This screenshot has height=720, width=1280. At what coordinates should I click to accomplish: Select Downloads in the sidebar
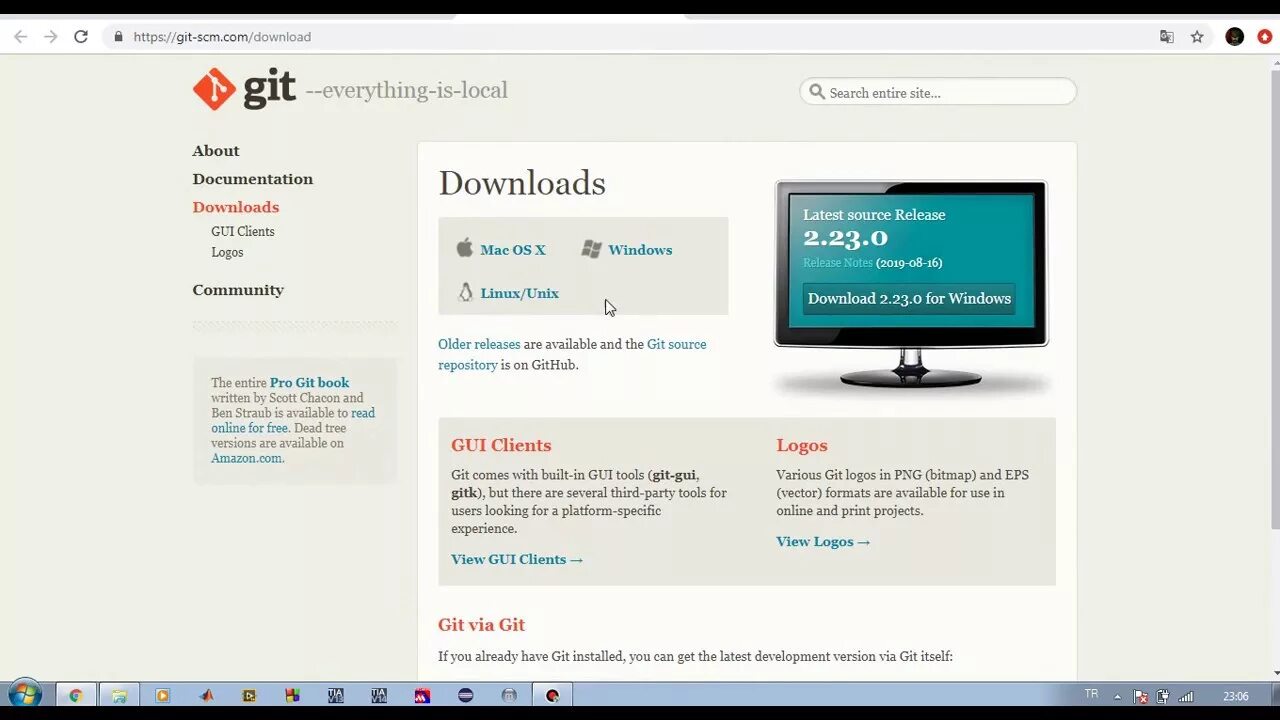[x=236, y=207]
